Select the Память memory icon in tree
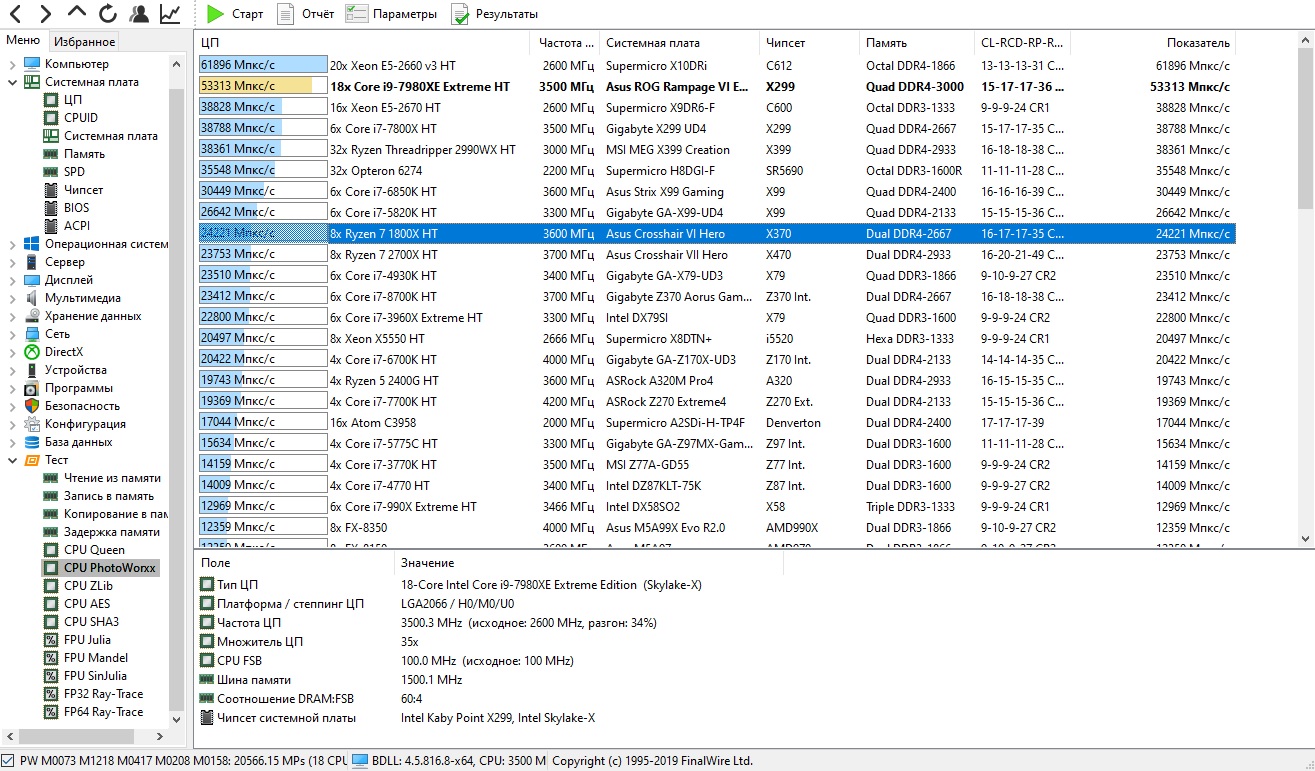 51,154
